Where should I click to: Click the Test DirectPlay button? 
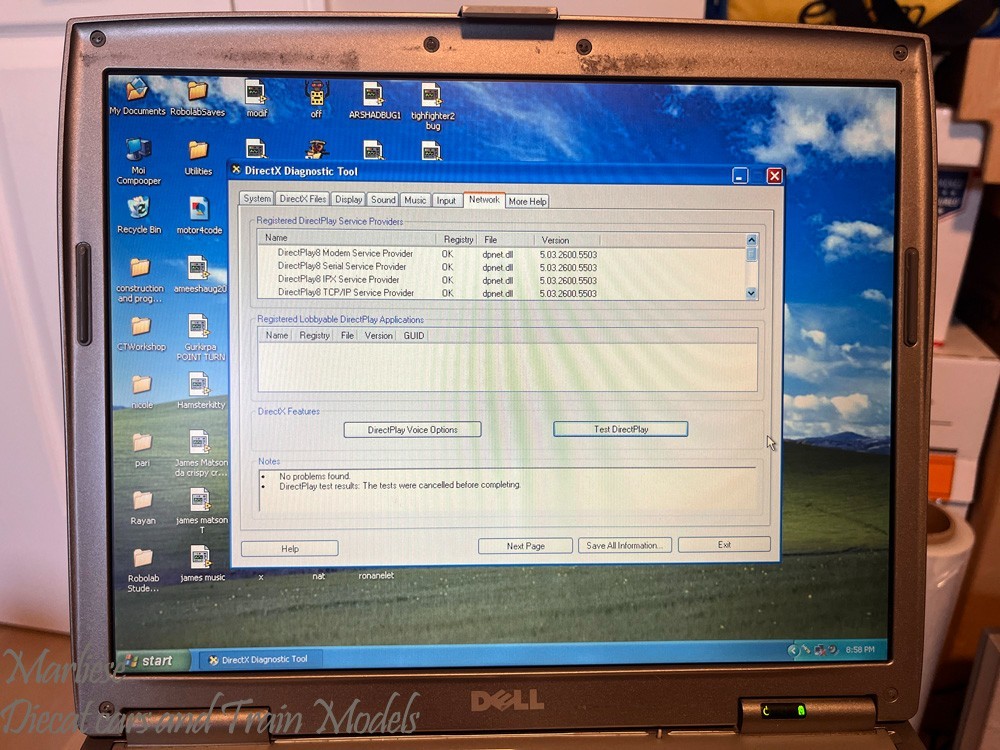tap(621, 429)
